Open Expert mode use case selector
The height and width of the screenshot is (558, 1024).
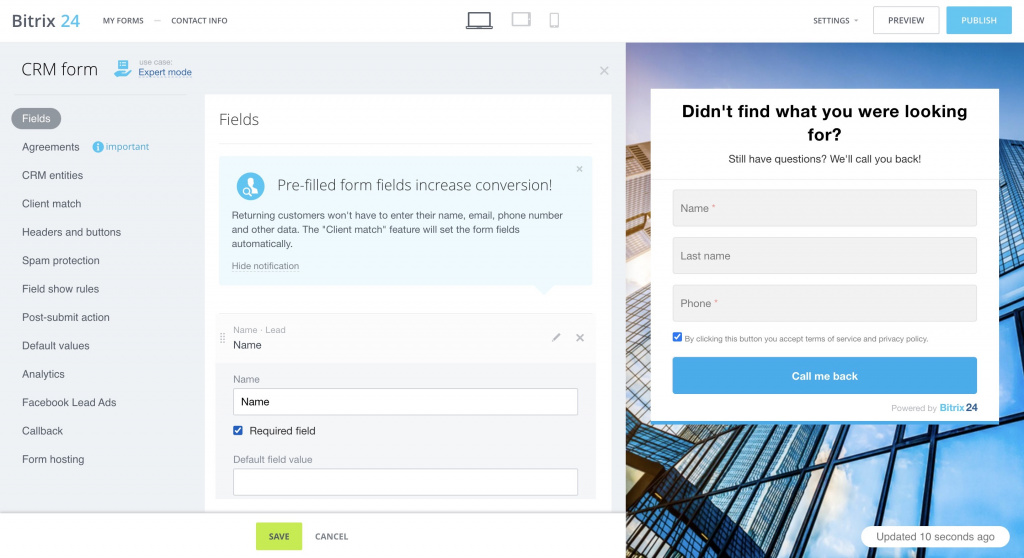click(164, 72)
